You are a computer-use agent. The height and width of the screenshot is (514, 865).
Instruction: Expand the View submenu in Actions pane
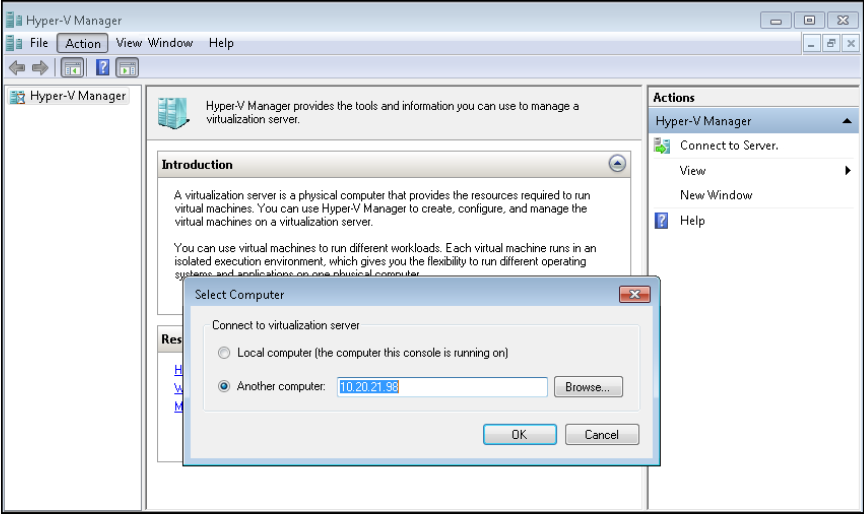[847, 171]
